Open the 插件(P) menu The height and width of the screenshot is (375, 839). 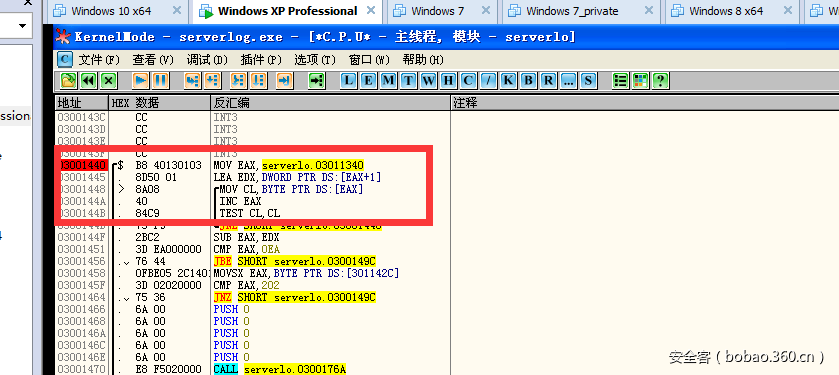[x=261, y=59]
